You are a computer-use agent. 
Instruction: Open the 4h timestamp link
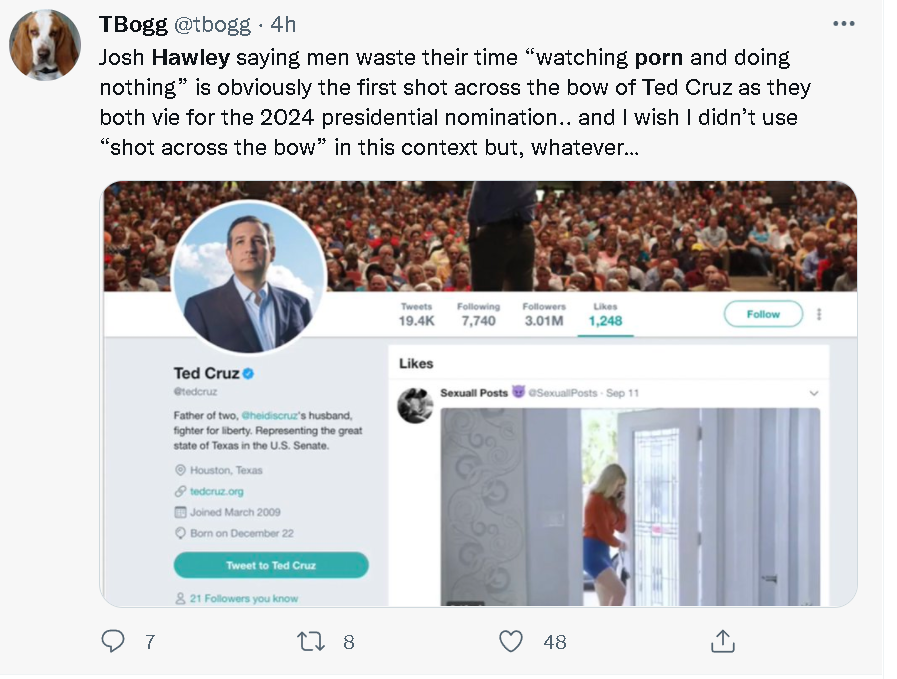click(x=283, y=24)
